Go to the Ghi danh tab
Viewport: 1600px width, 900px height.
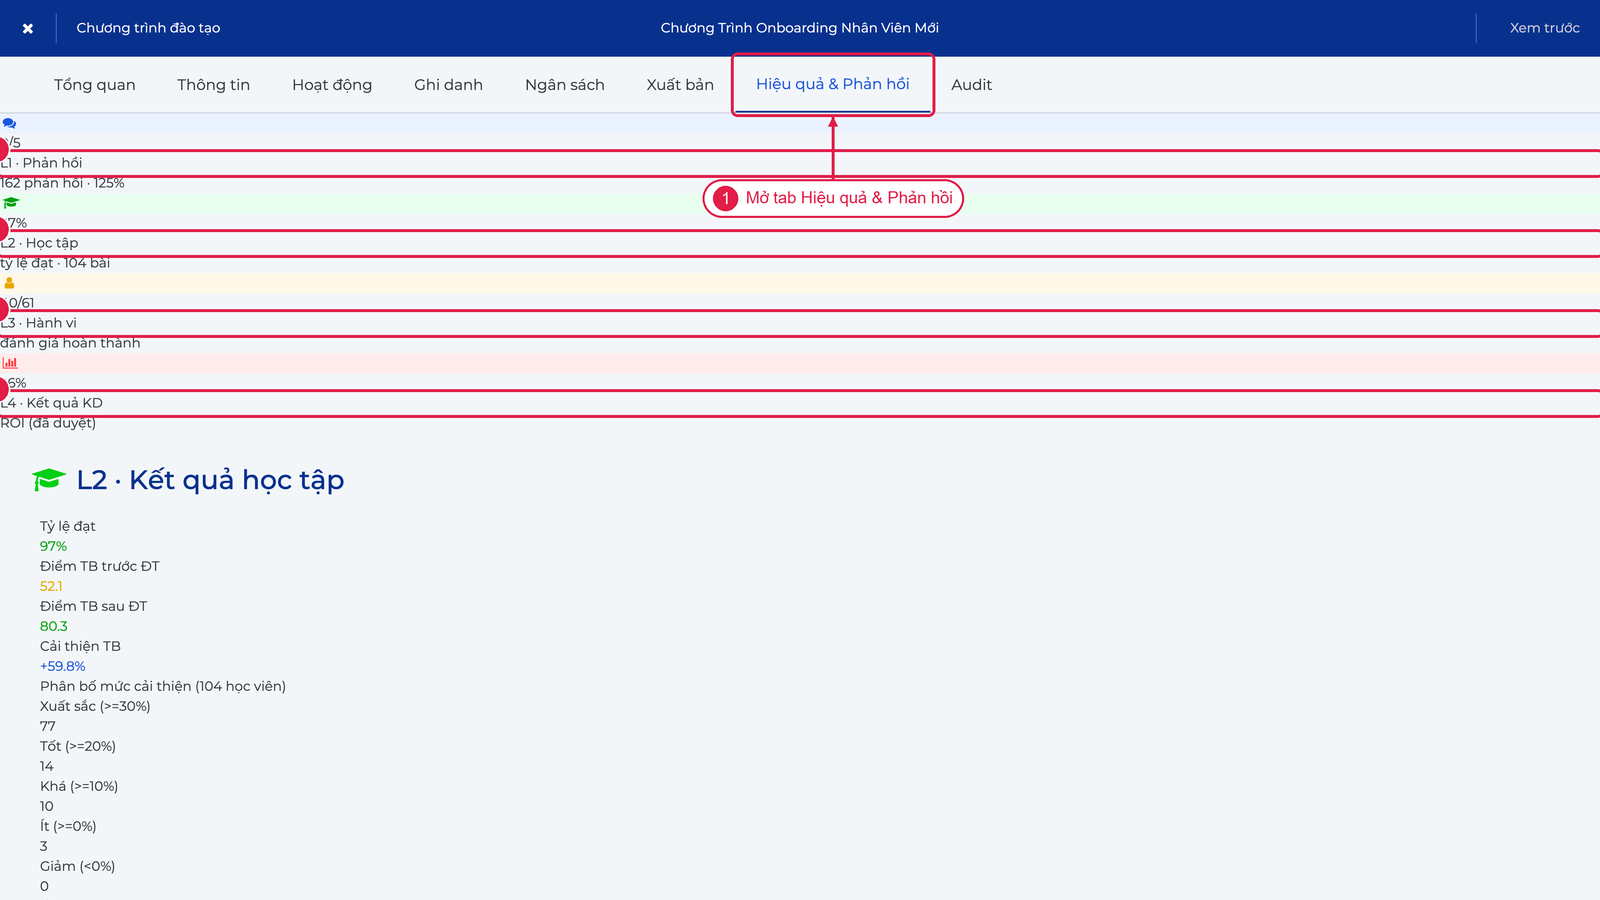click(x=449, y=85)
